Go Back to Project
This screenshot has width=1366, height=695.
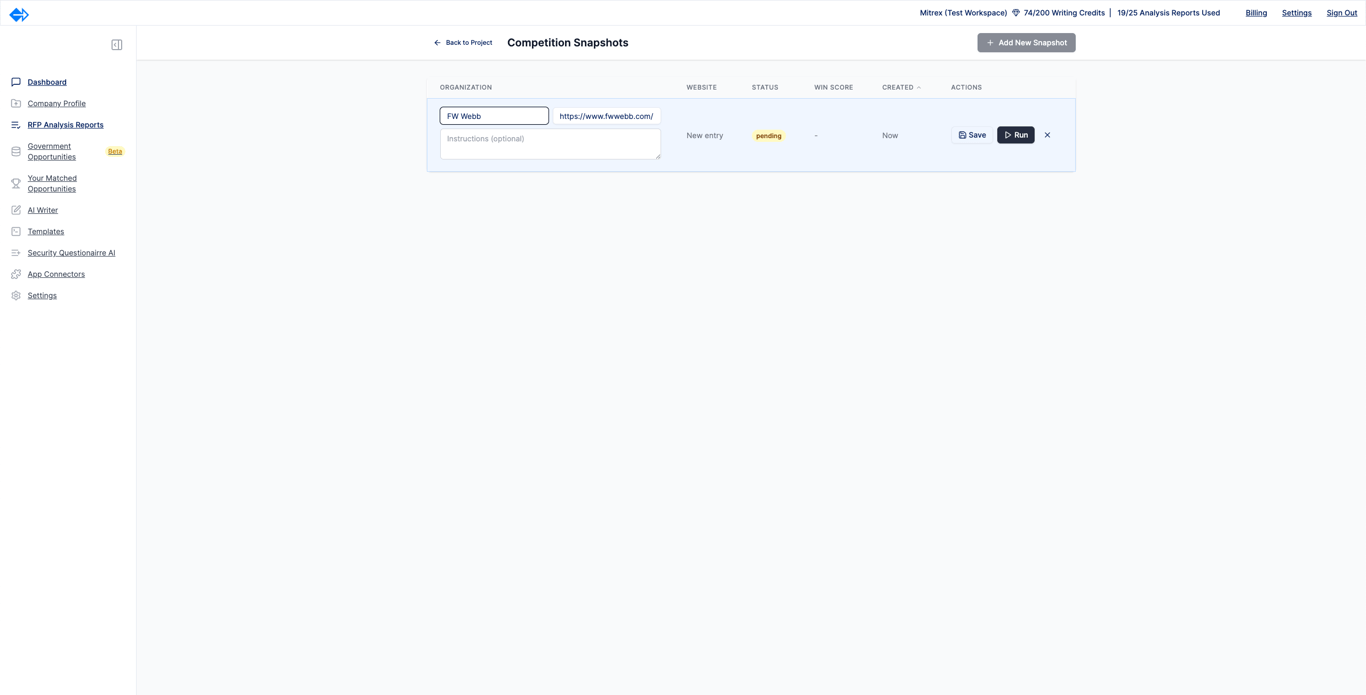(463, 43)
